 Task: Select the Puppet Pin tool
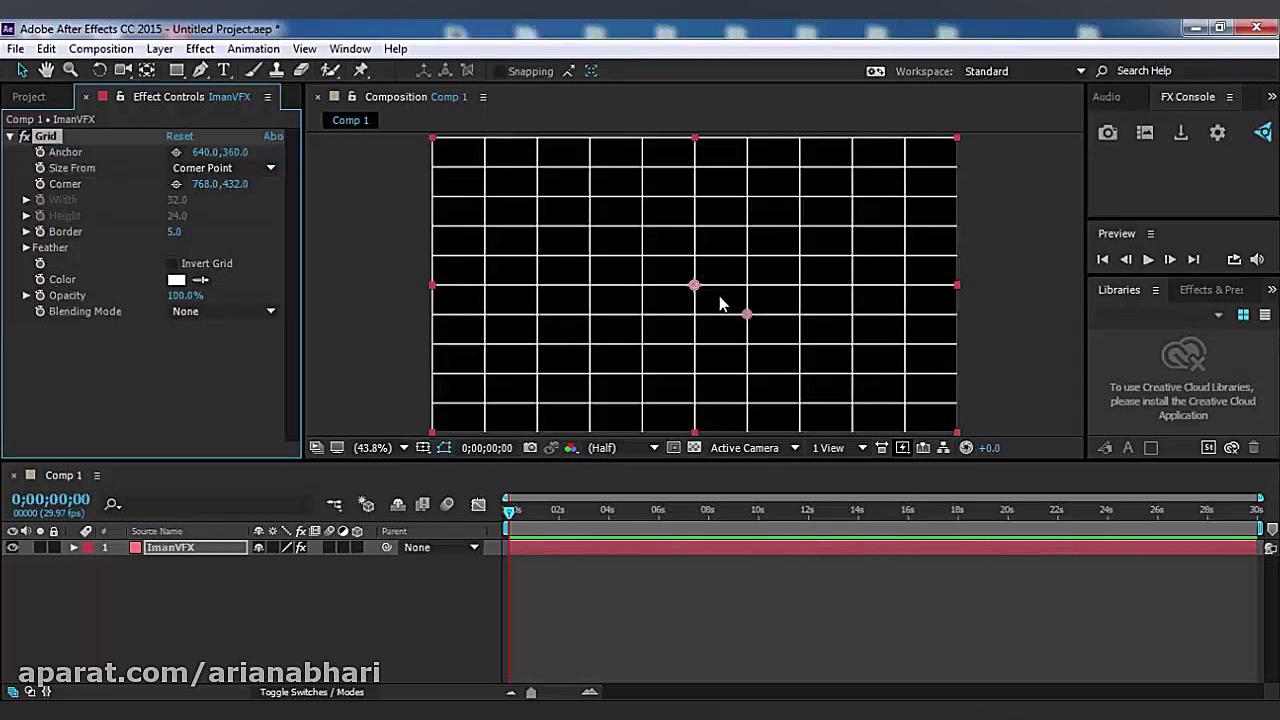tap(361, 70)
